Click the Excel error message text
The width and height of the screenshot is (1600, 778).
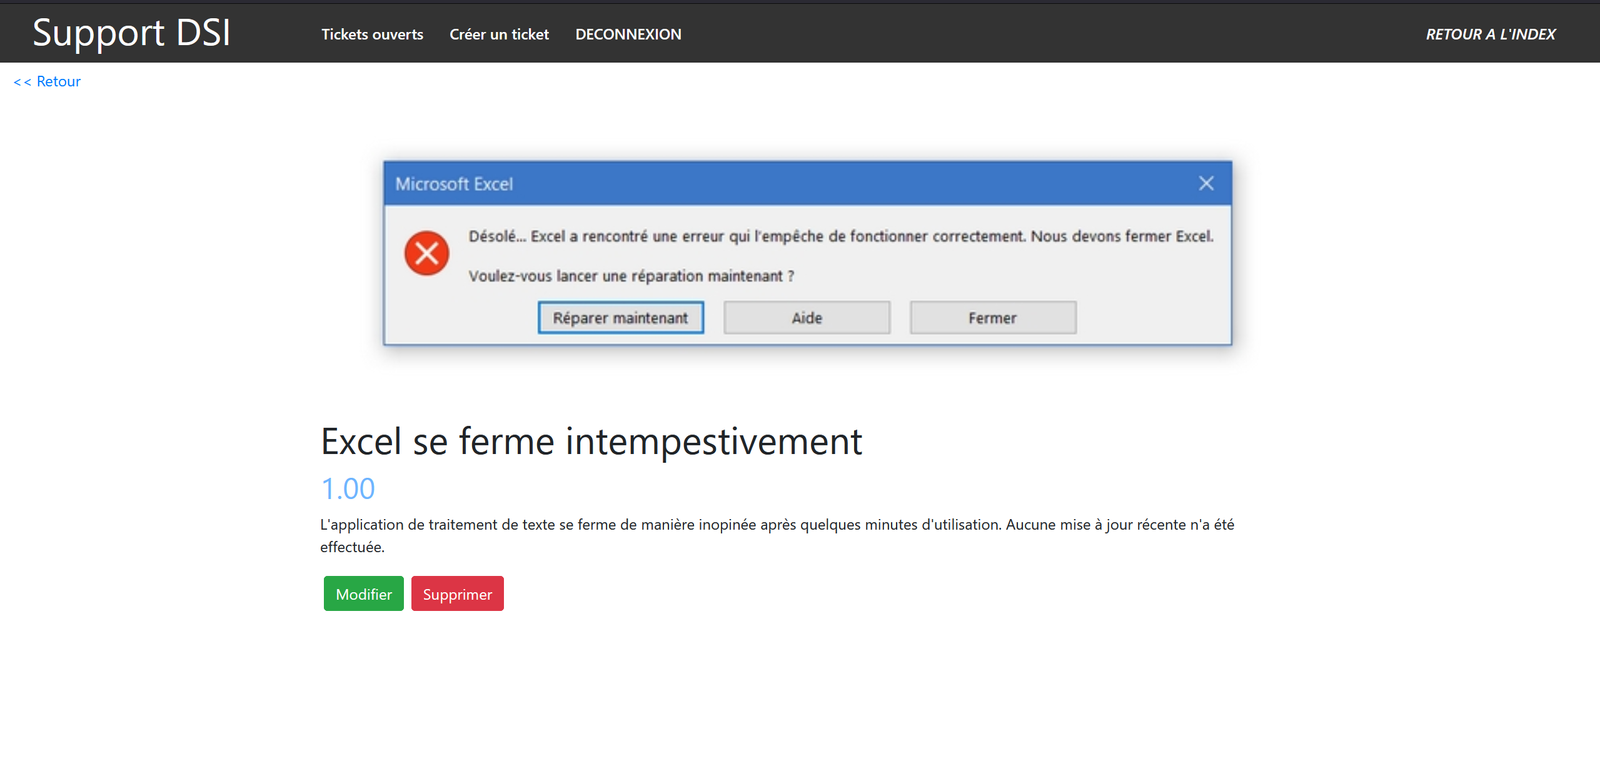pyautogui.click(x=840, y=237)
